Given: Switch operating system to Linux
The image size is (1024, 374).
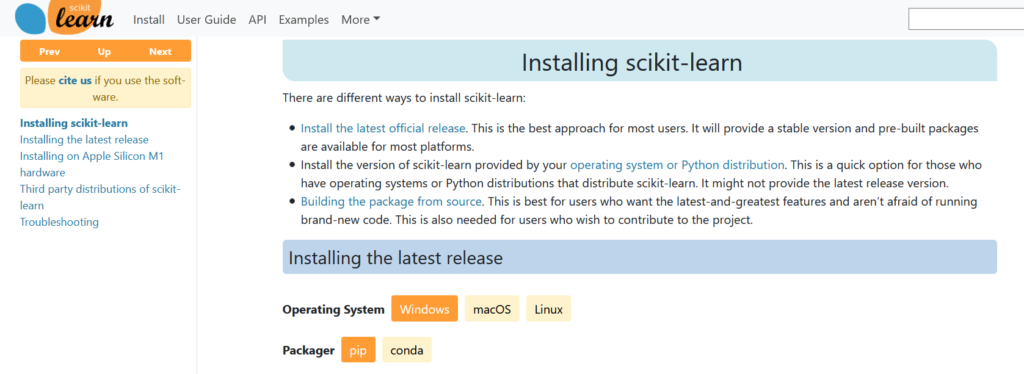Looking at the screenshot, I should tap(549, 309).
